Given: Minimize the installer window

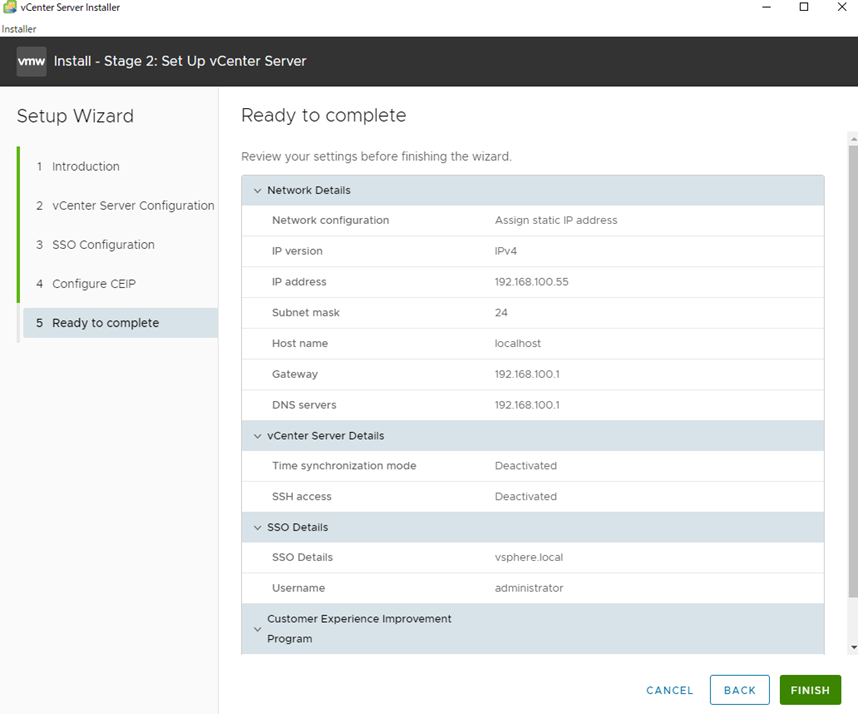Looking at the screenshot, I should point(767,7).
